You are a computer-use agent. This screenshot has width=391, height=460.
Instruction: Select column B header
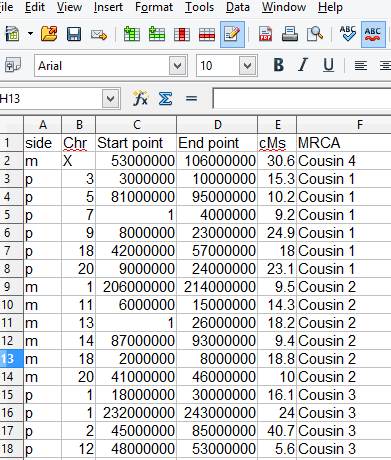[79, 125]
